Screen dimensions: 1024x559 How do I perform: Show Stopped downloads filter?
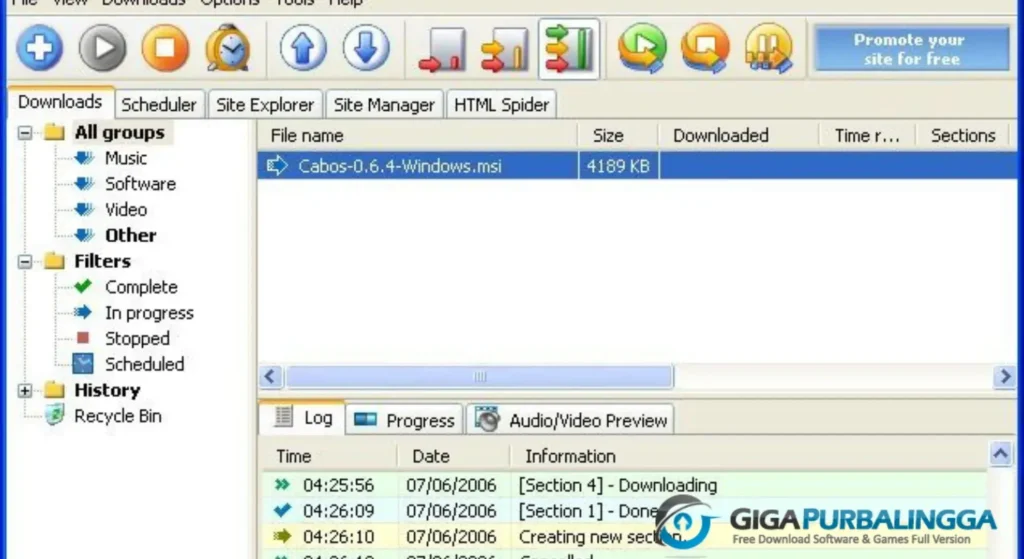(137, 339)
